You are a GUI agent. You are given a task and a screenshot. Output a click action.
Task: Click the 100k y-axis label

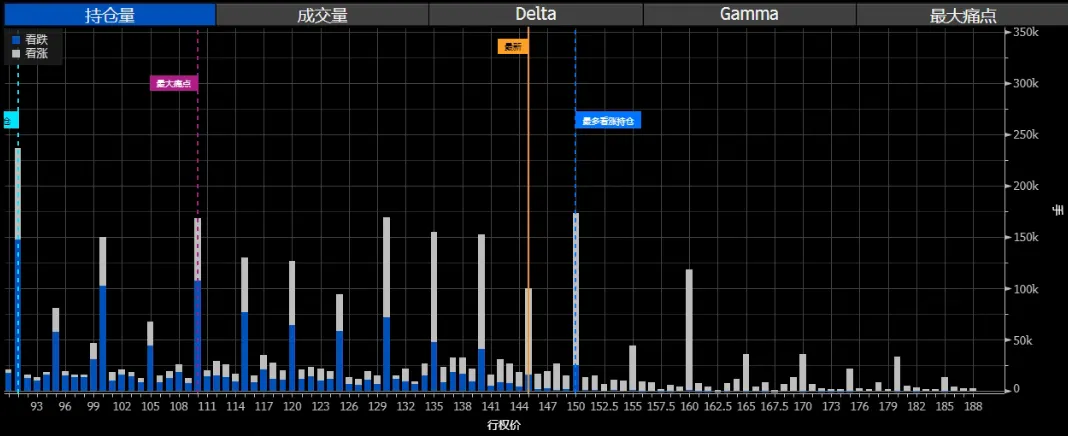point(1026,289)
